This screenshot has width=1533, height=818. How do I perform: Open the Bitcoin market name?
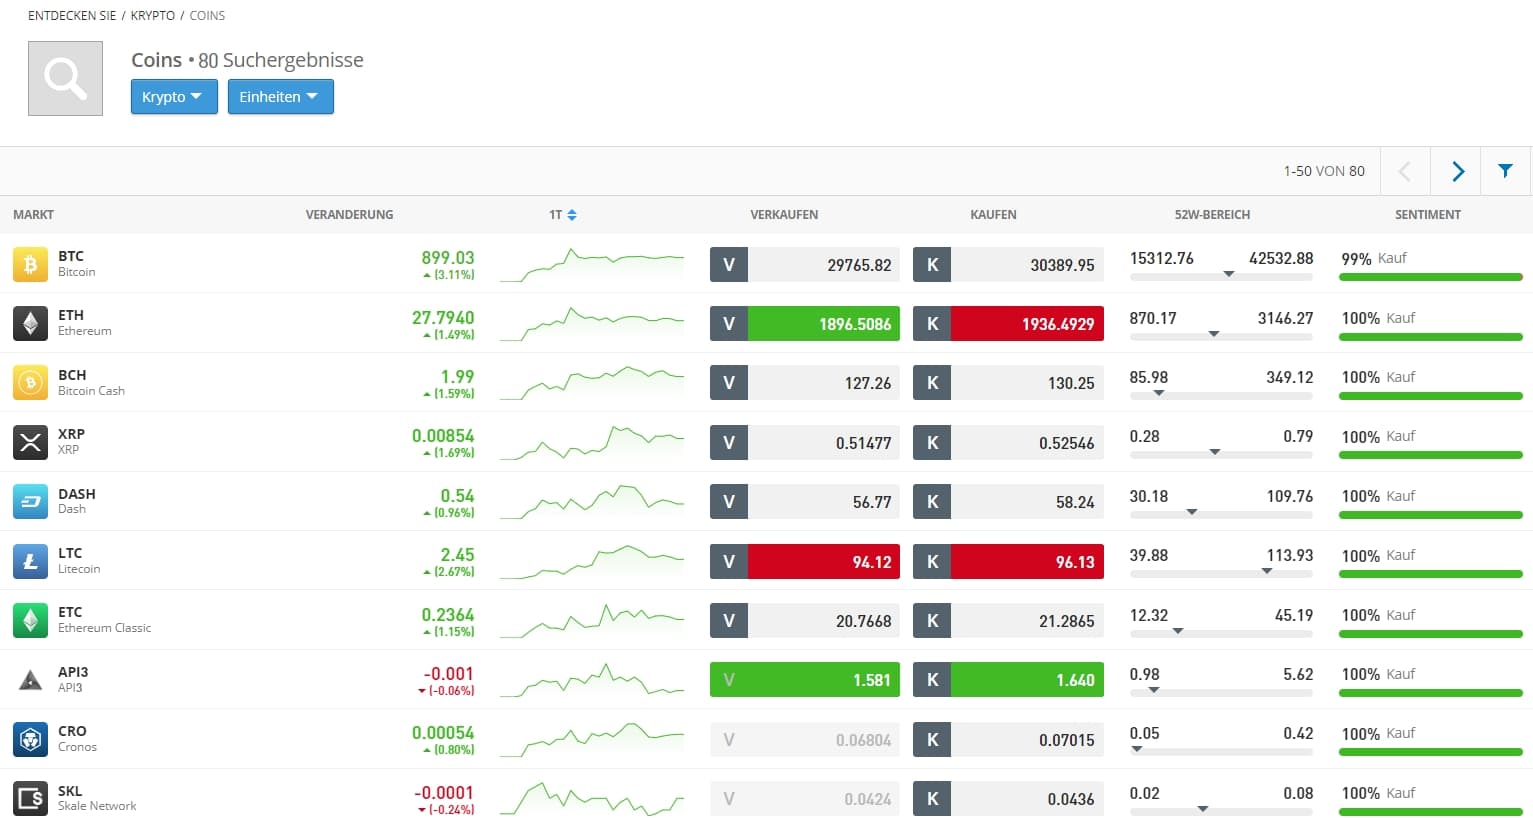click(77, 272)
